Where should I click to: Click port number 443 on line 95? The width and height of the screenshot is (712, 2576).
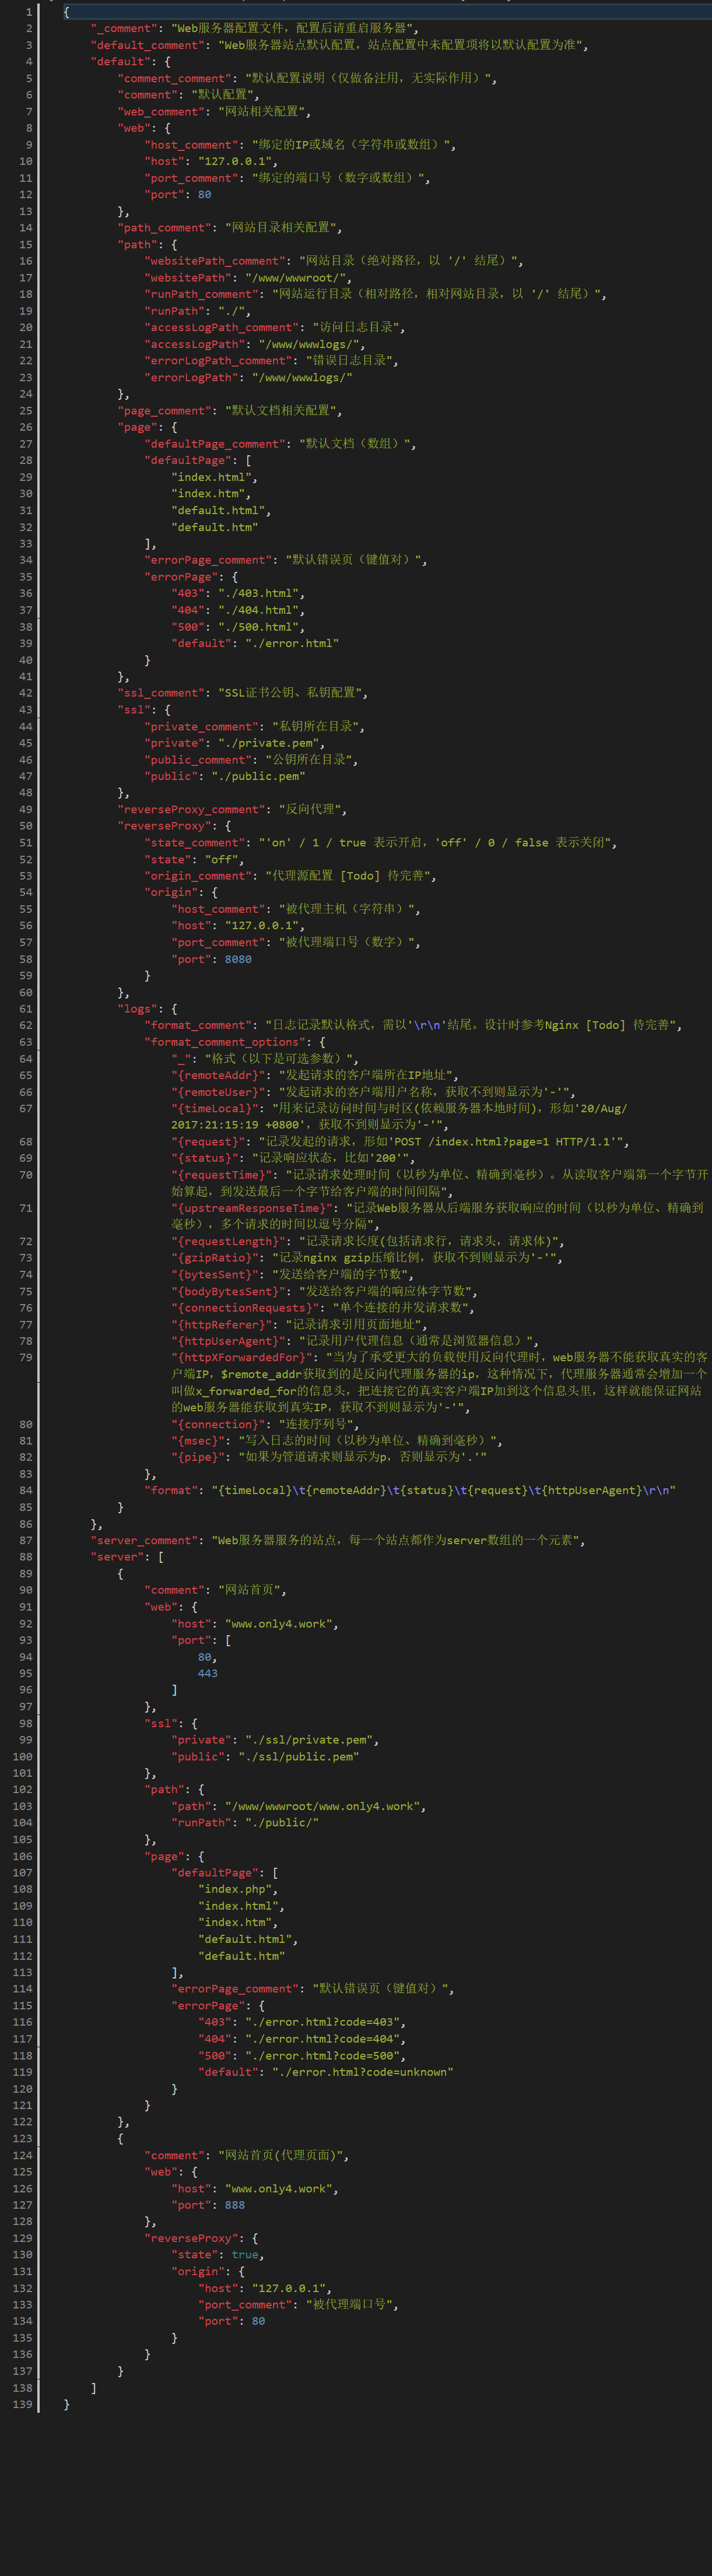pos(207,1673)
